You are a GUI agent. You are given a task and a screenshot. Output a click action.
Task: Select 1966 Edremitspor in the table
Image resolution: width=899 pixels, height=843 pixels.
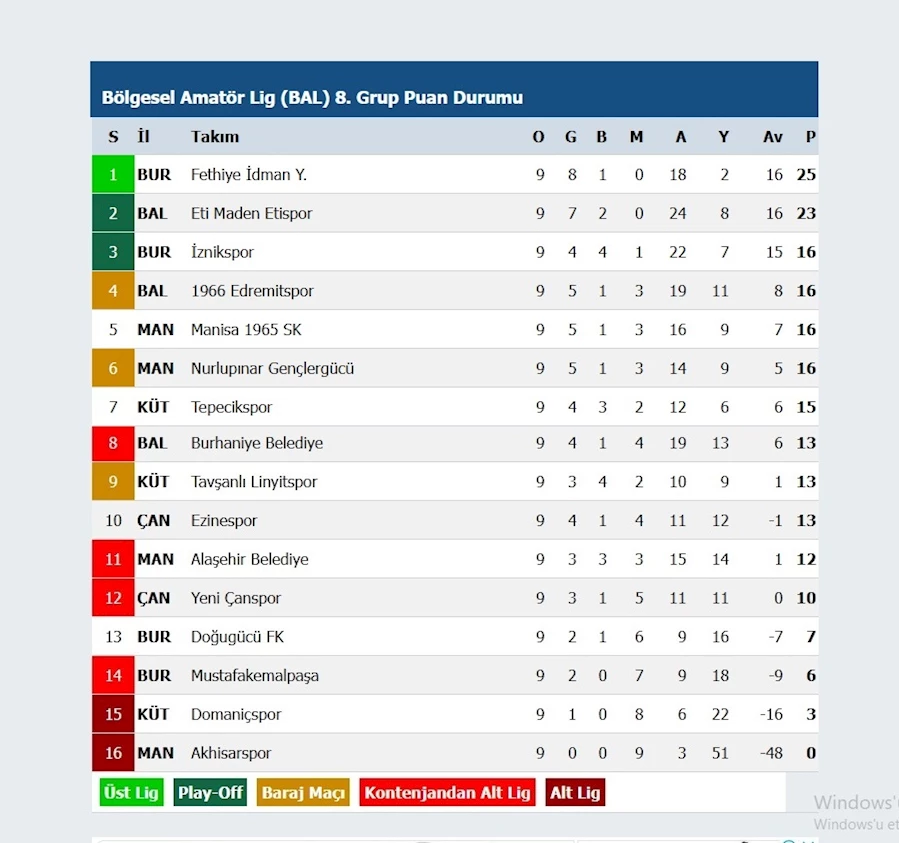[252, 291]
